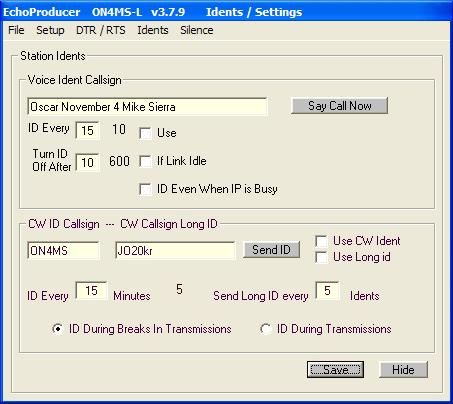453x404 pixels.
Task: Check the Use Long id box
Action: point(321,257)
